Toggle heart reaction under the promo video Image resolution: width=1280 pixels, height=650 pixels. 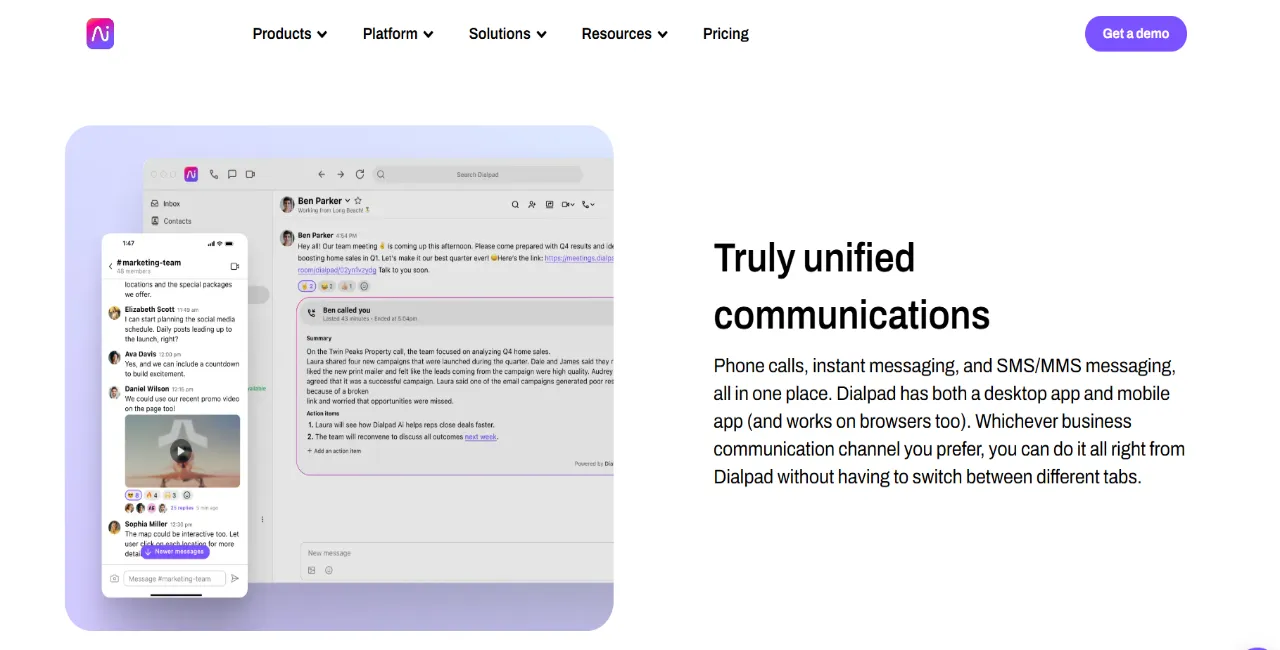coord(132,495)
